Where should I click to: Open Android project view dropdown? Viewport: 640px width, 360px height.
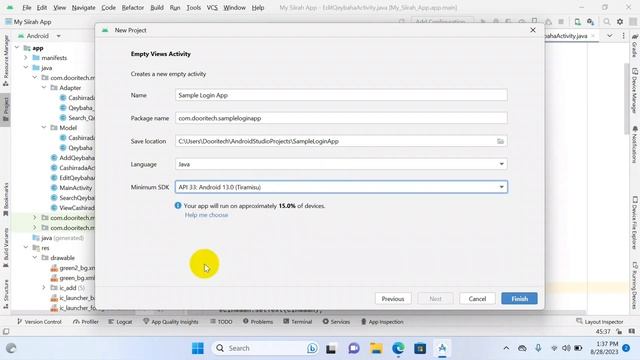(x=39, y=36)
